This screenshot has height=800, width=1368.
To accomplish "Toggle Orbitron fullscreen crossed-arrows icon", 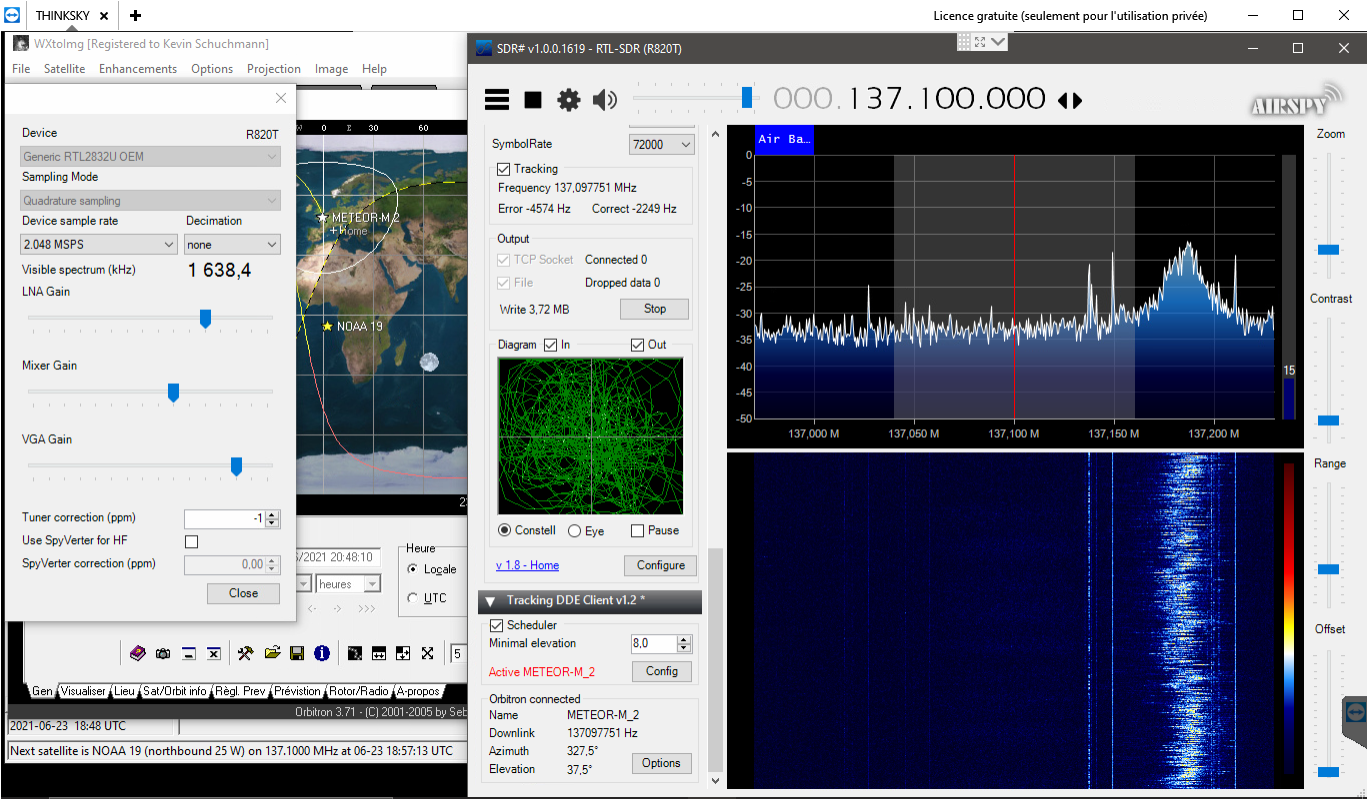I will [428, 653].
